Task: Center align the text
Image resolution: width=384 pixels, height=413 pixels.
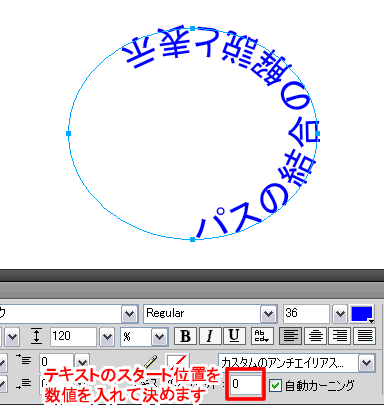Action: (x=315, y=336)
